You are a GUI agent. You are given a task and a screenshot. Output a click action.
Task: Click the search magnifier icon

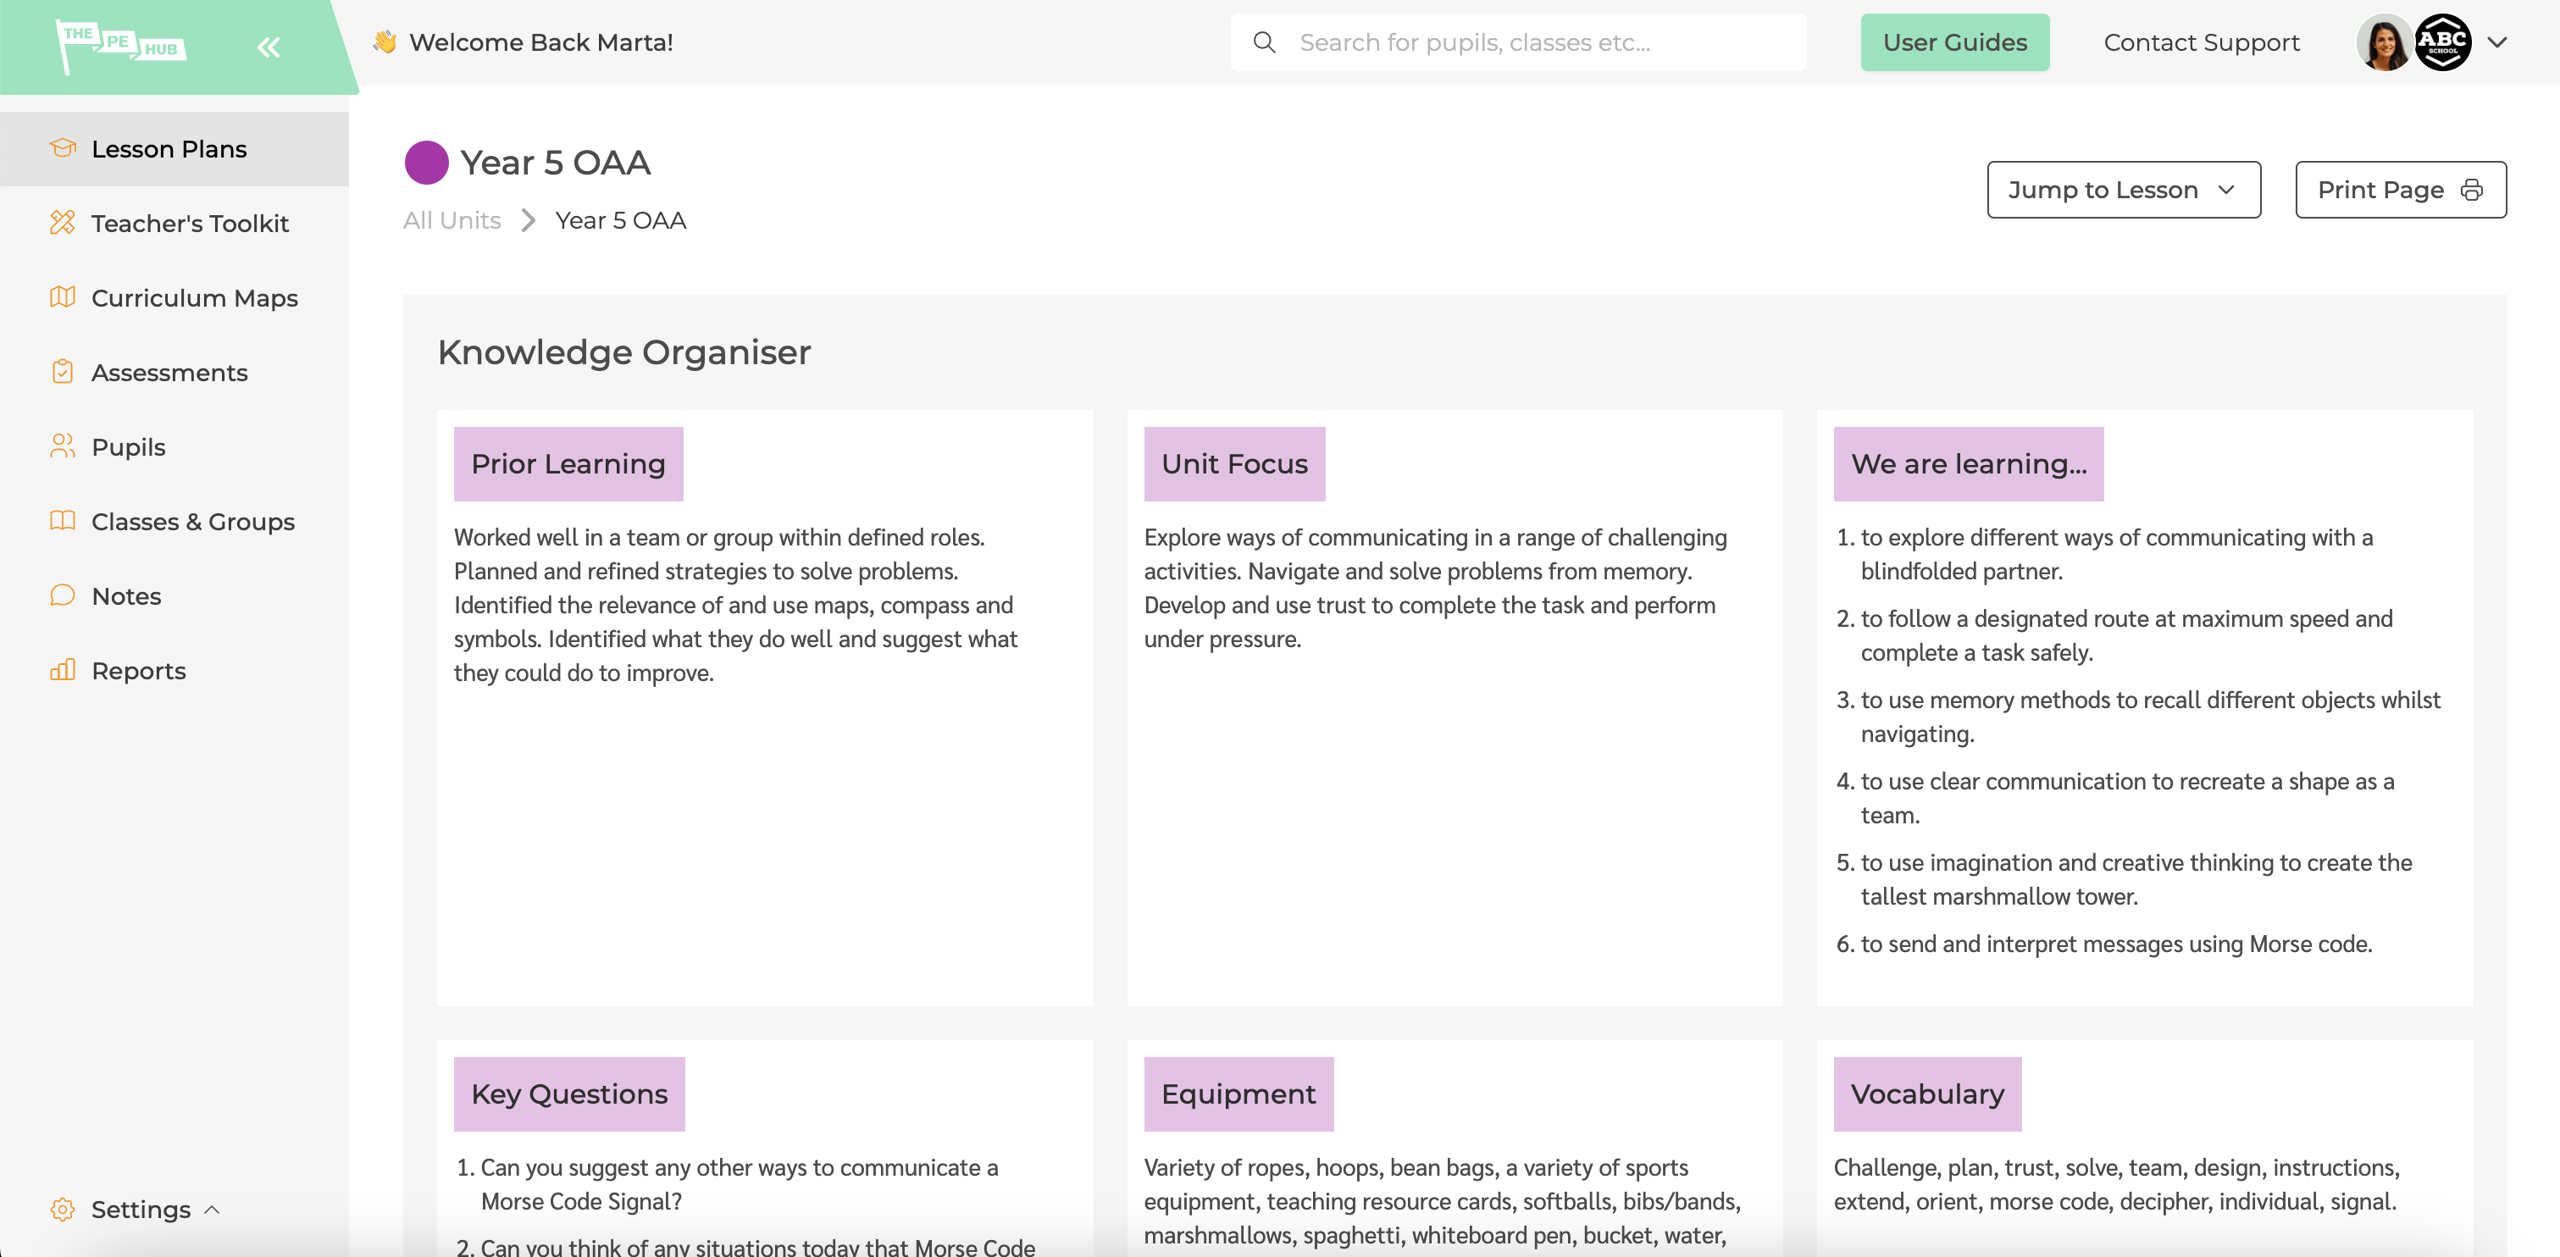1264,42
